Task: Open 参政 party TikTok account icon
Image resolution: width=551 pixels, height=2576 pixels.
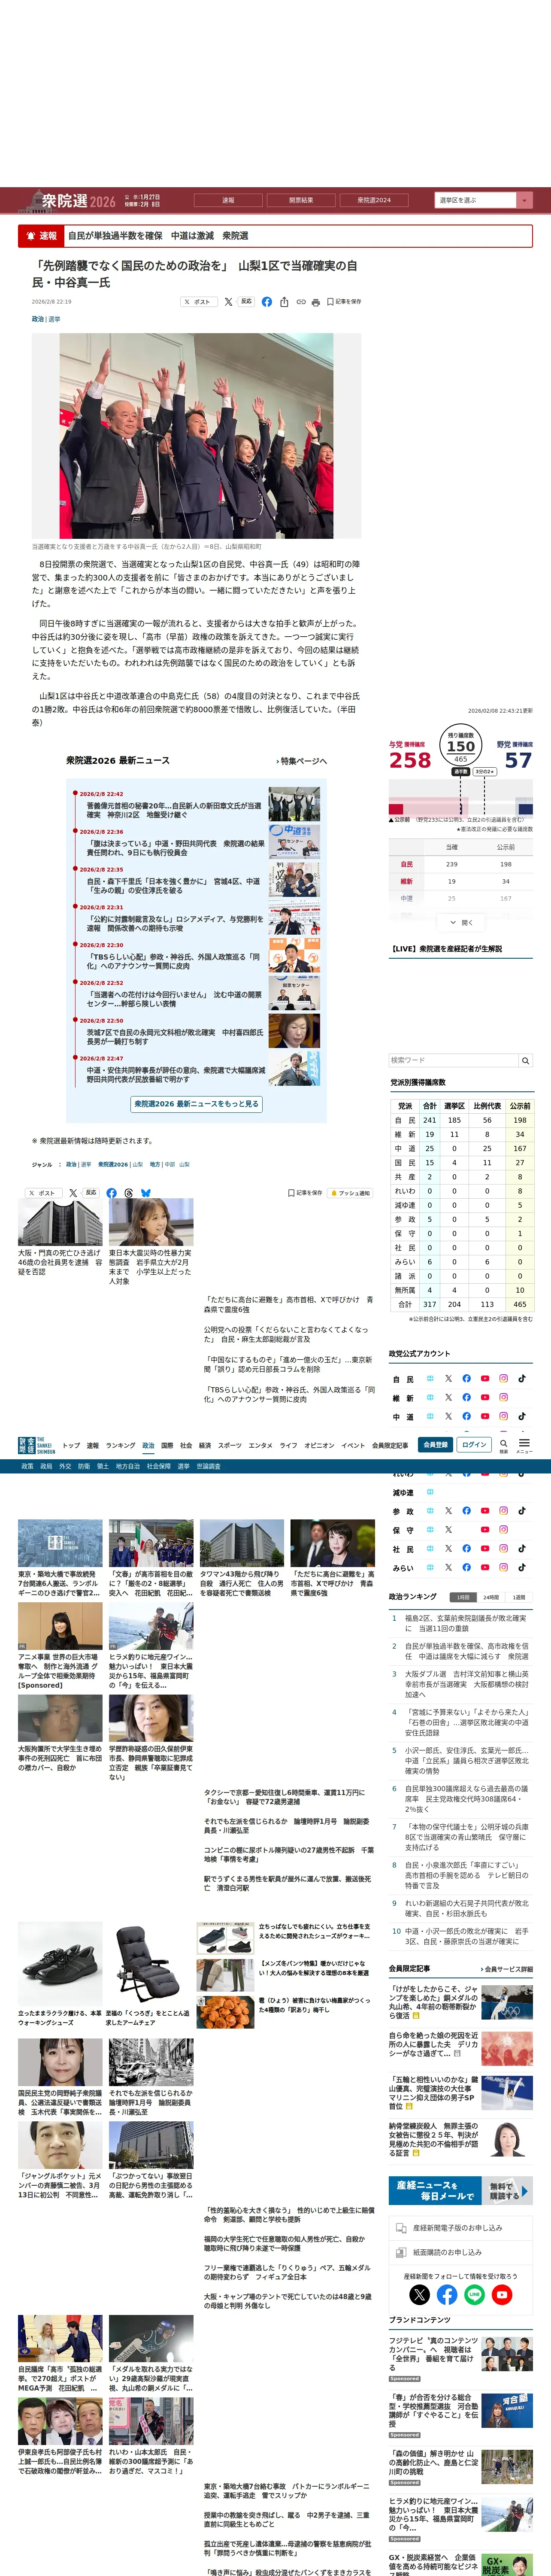Action: tap(522, 1511)
